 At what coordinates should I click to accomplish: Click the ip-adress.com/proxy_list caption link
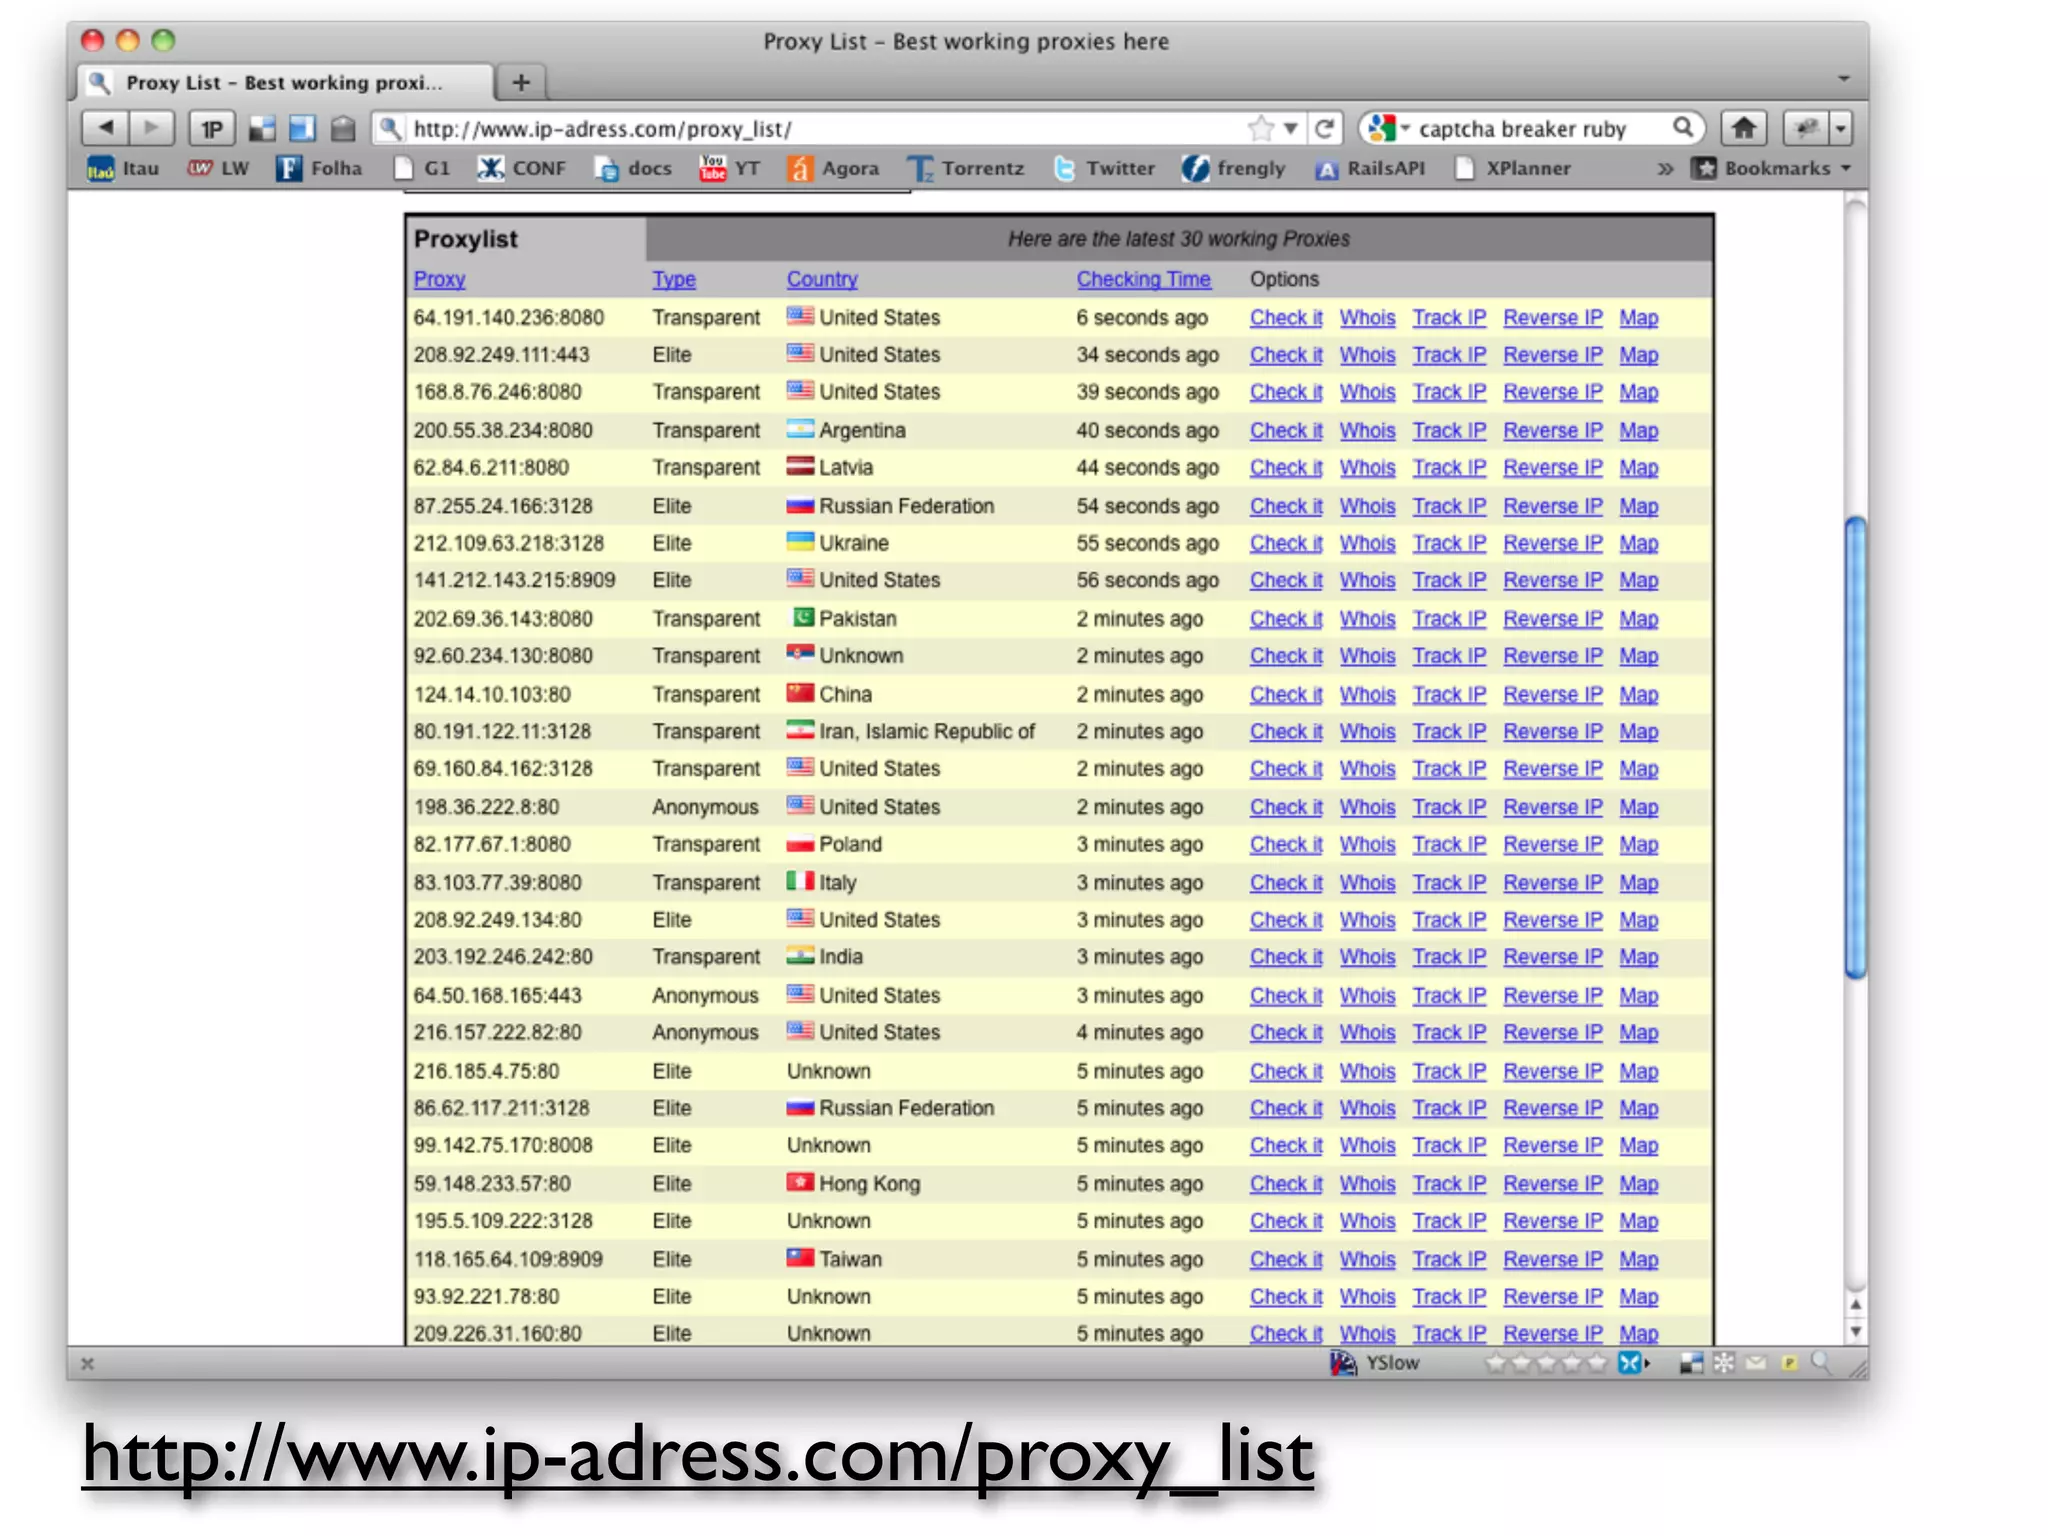pyautogui.click(x=698, y=1457)
